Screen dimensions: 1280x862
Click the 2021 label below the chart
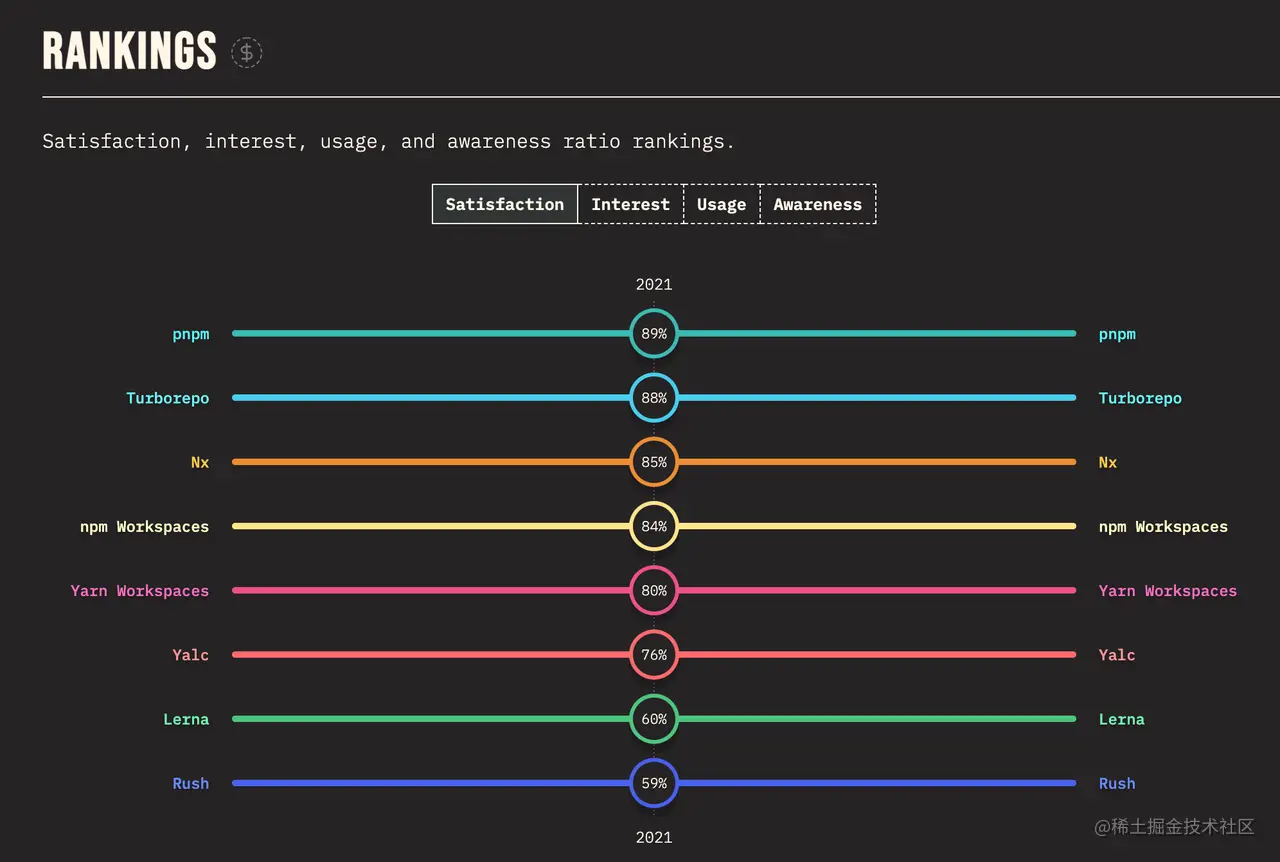click(x=654, y=837)
